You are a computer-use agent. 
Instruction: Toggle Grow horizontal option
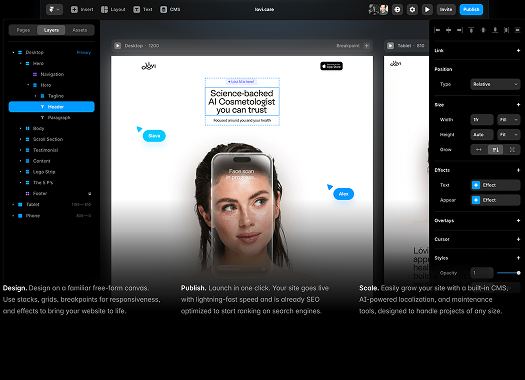479,150
